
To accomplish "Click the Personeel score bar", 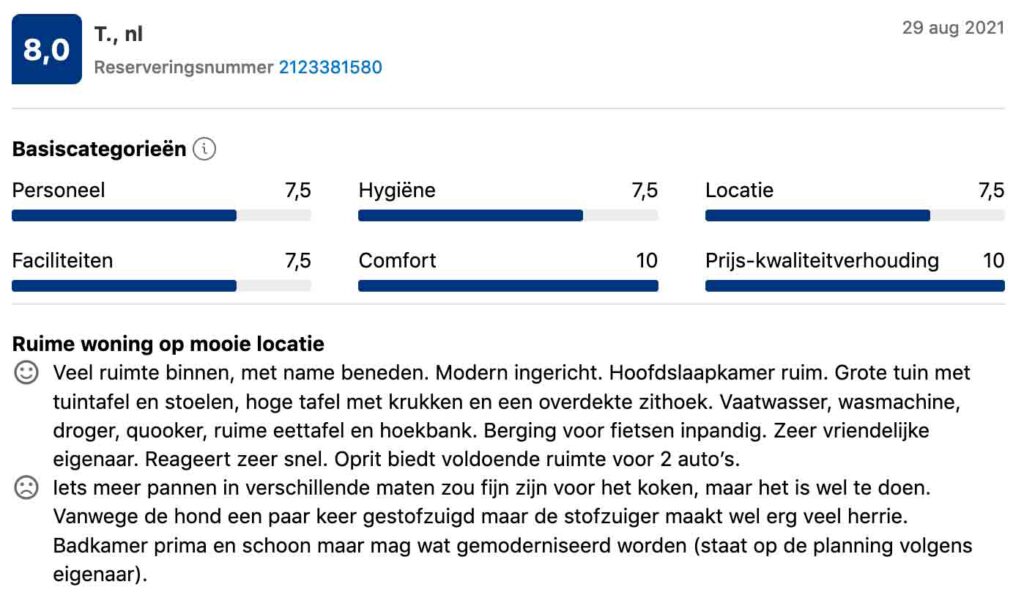I will click(x=161, y=215).
